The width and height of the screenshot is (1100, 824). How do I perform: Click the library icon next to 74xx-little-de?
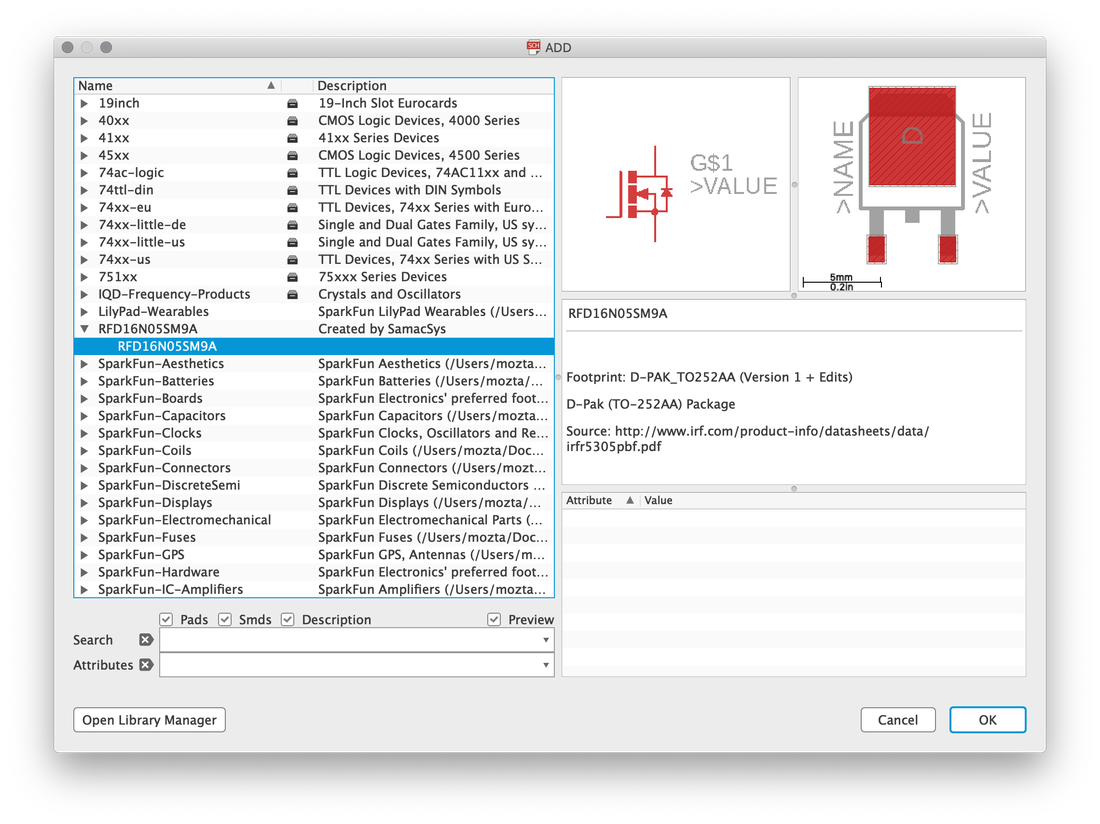pos(292,225)
